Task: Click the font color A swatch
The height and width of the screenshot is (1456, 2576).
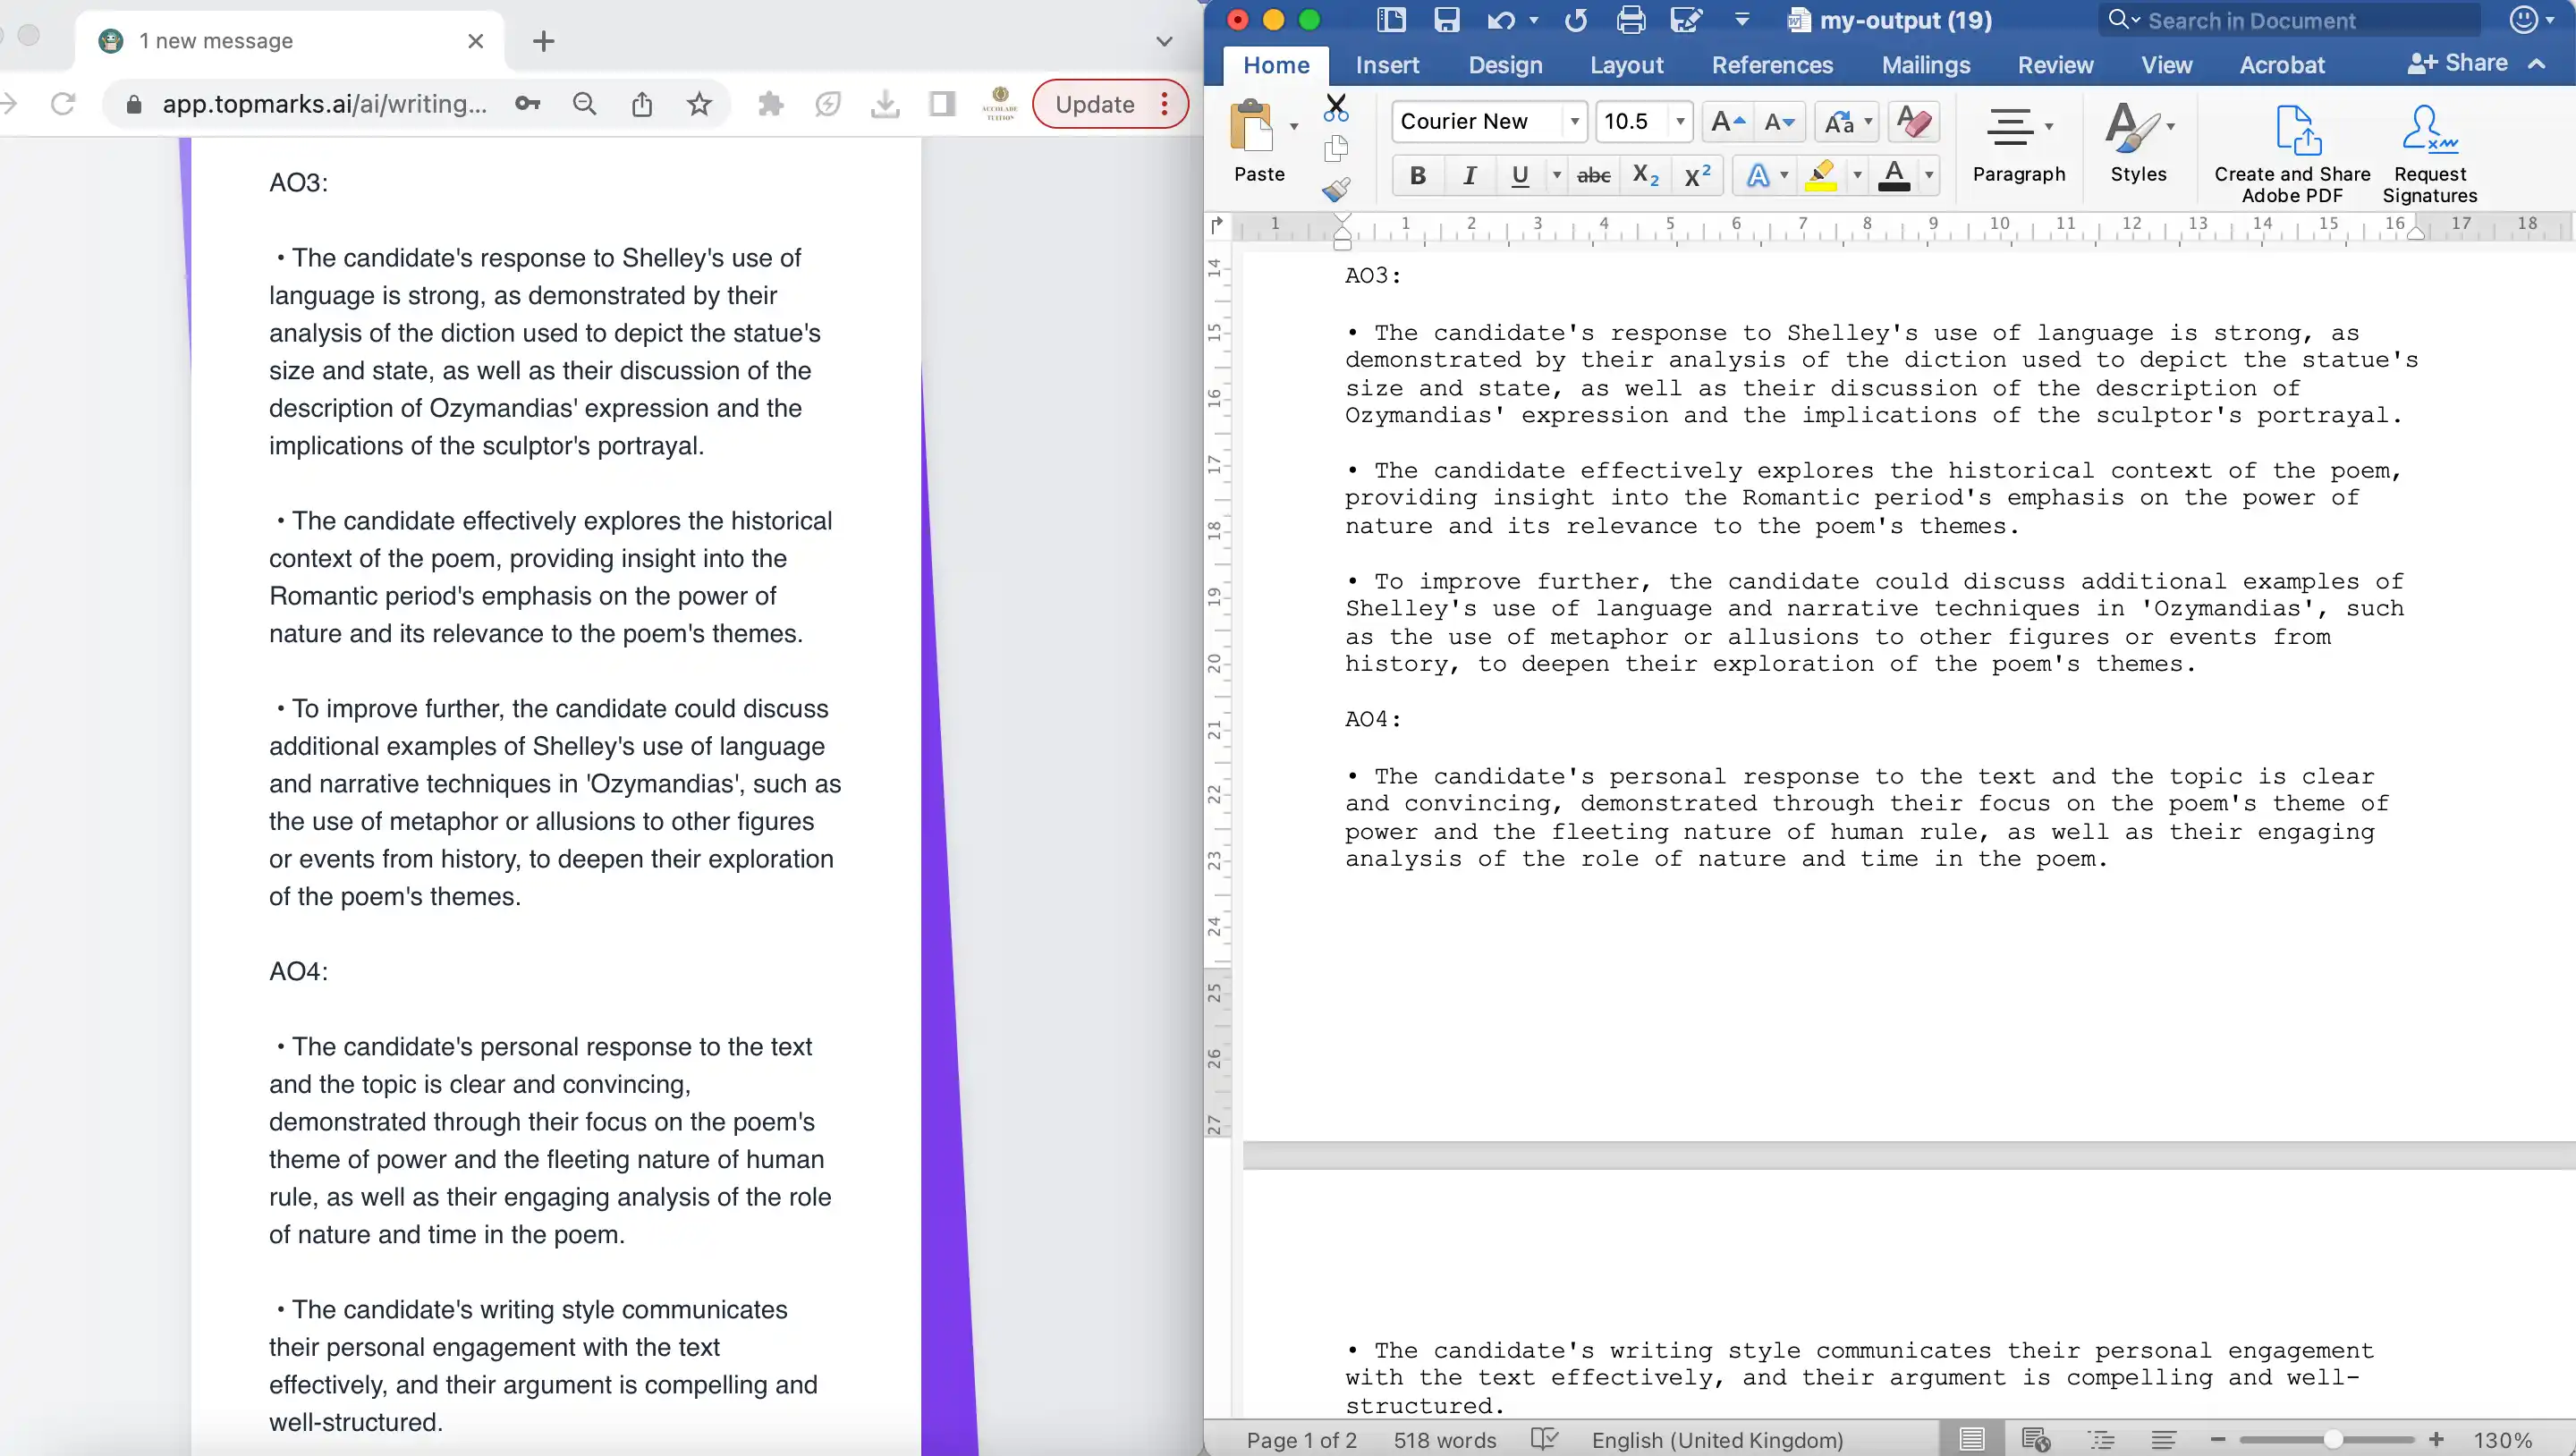Action: [x=1894, y=176]
